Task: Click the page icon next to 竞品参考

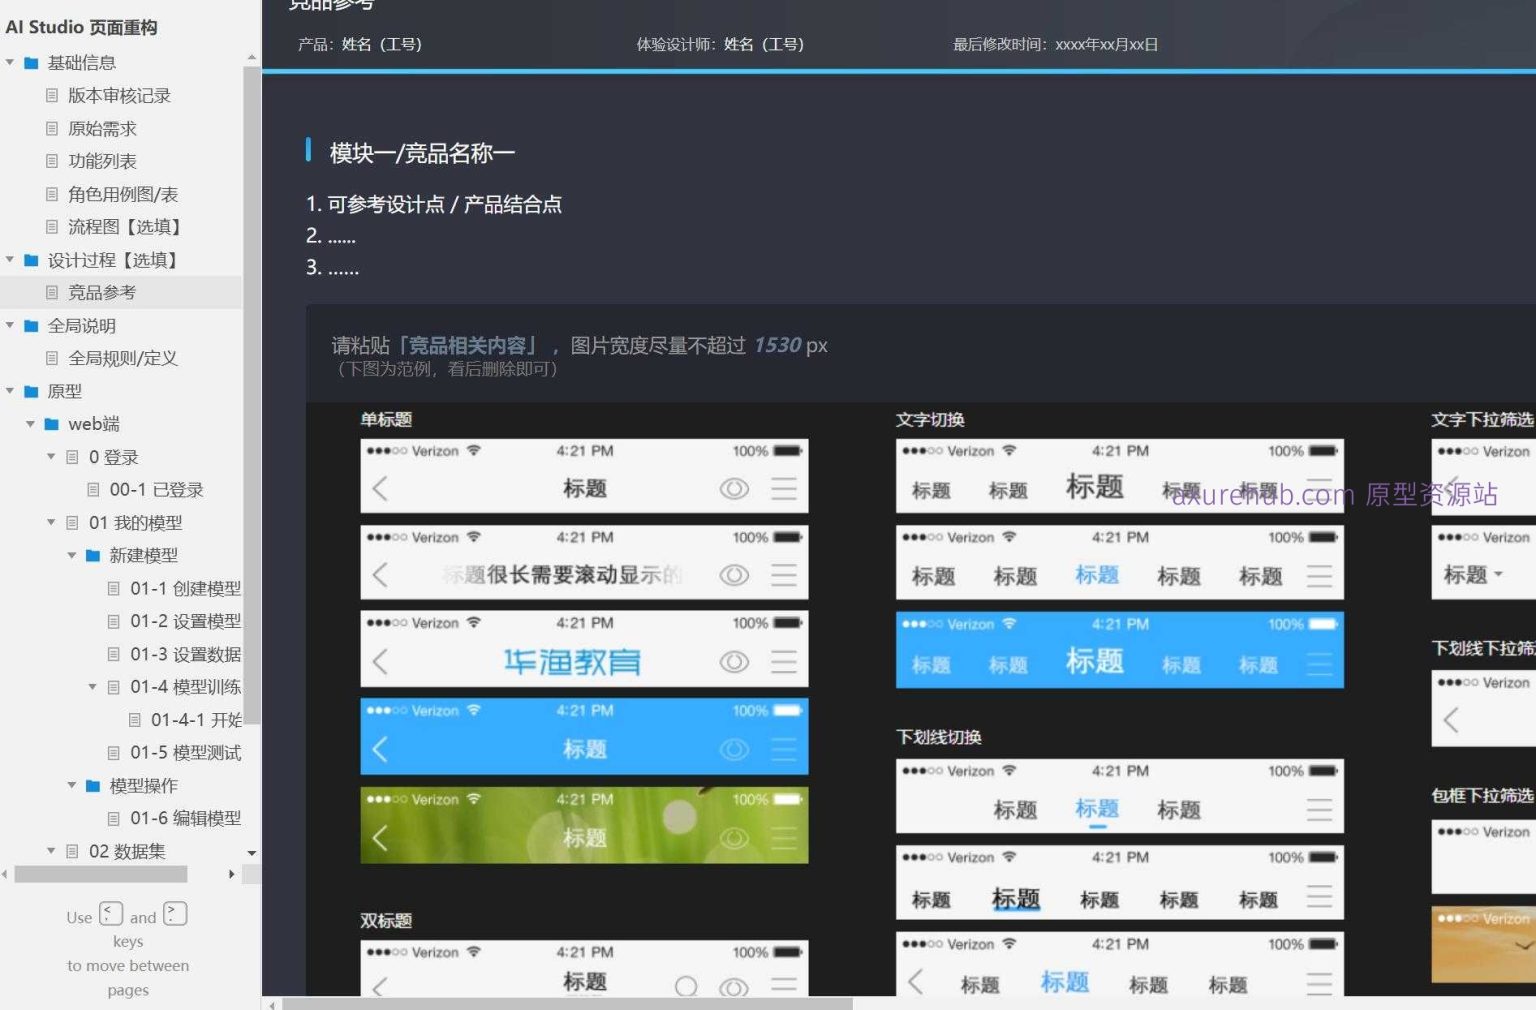Action: click(x=51, y=292)
